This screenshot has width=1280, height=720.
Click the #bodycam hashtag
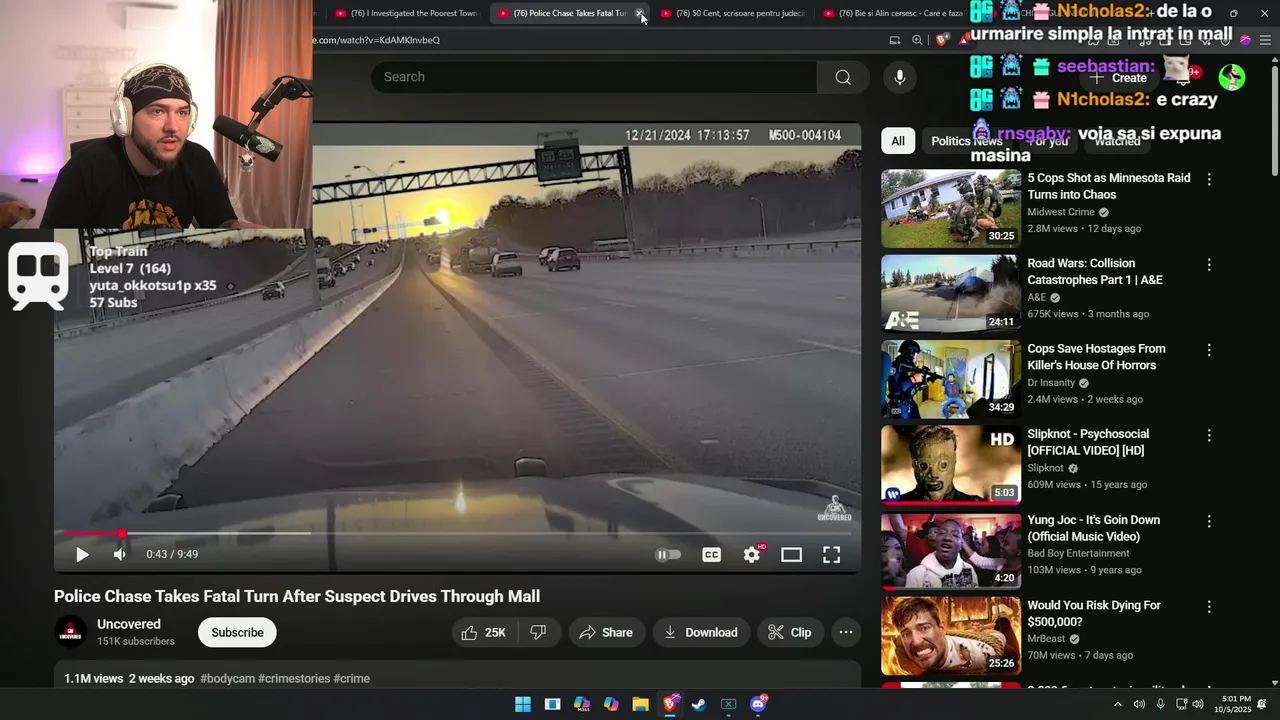tap(227, 678)
